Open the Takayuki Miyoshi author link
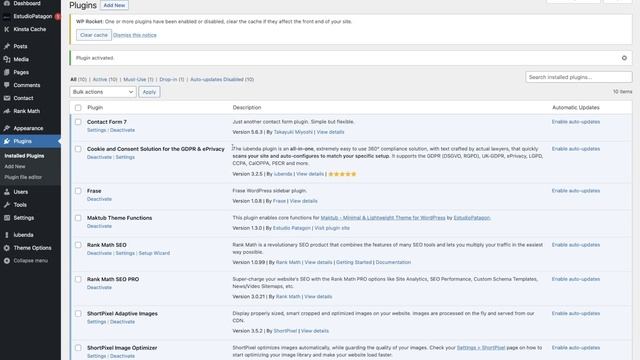Image resolution: width=640 pixels, height=360 pixels. (x=293, y=132)
